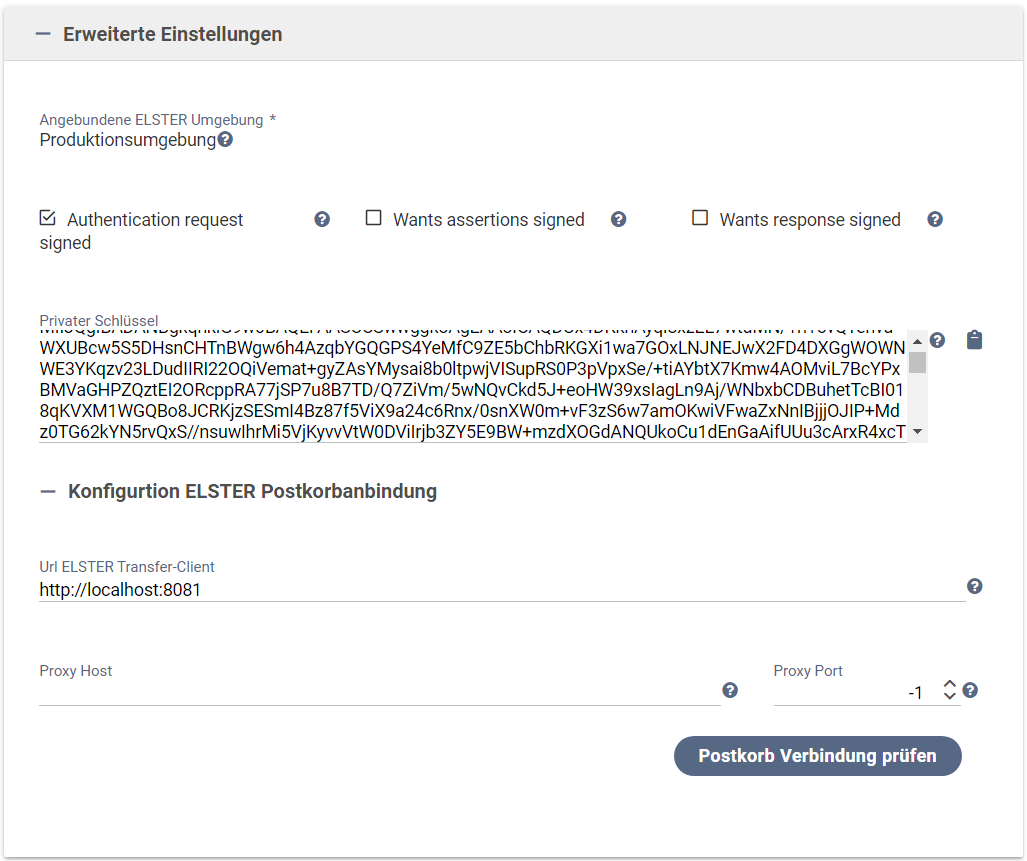Click help icon beside Privater Schlüssel field
The height and width of the screenshot is (861, 1027).
coord(938,340)
